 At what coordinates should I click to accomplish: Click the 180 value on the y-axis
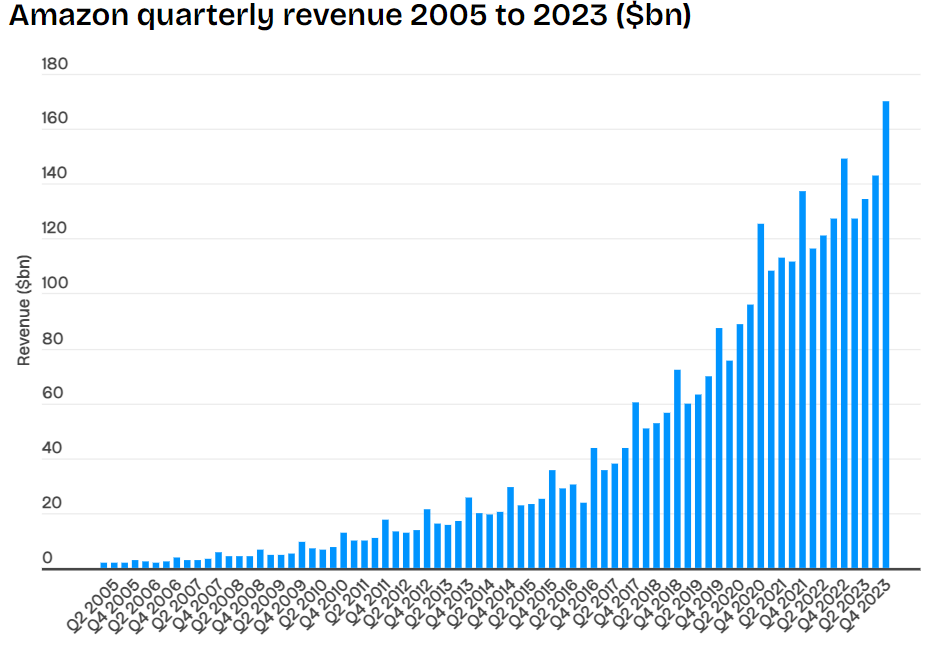(54, 64)
